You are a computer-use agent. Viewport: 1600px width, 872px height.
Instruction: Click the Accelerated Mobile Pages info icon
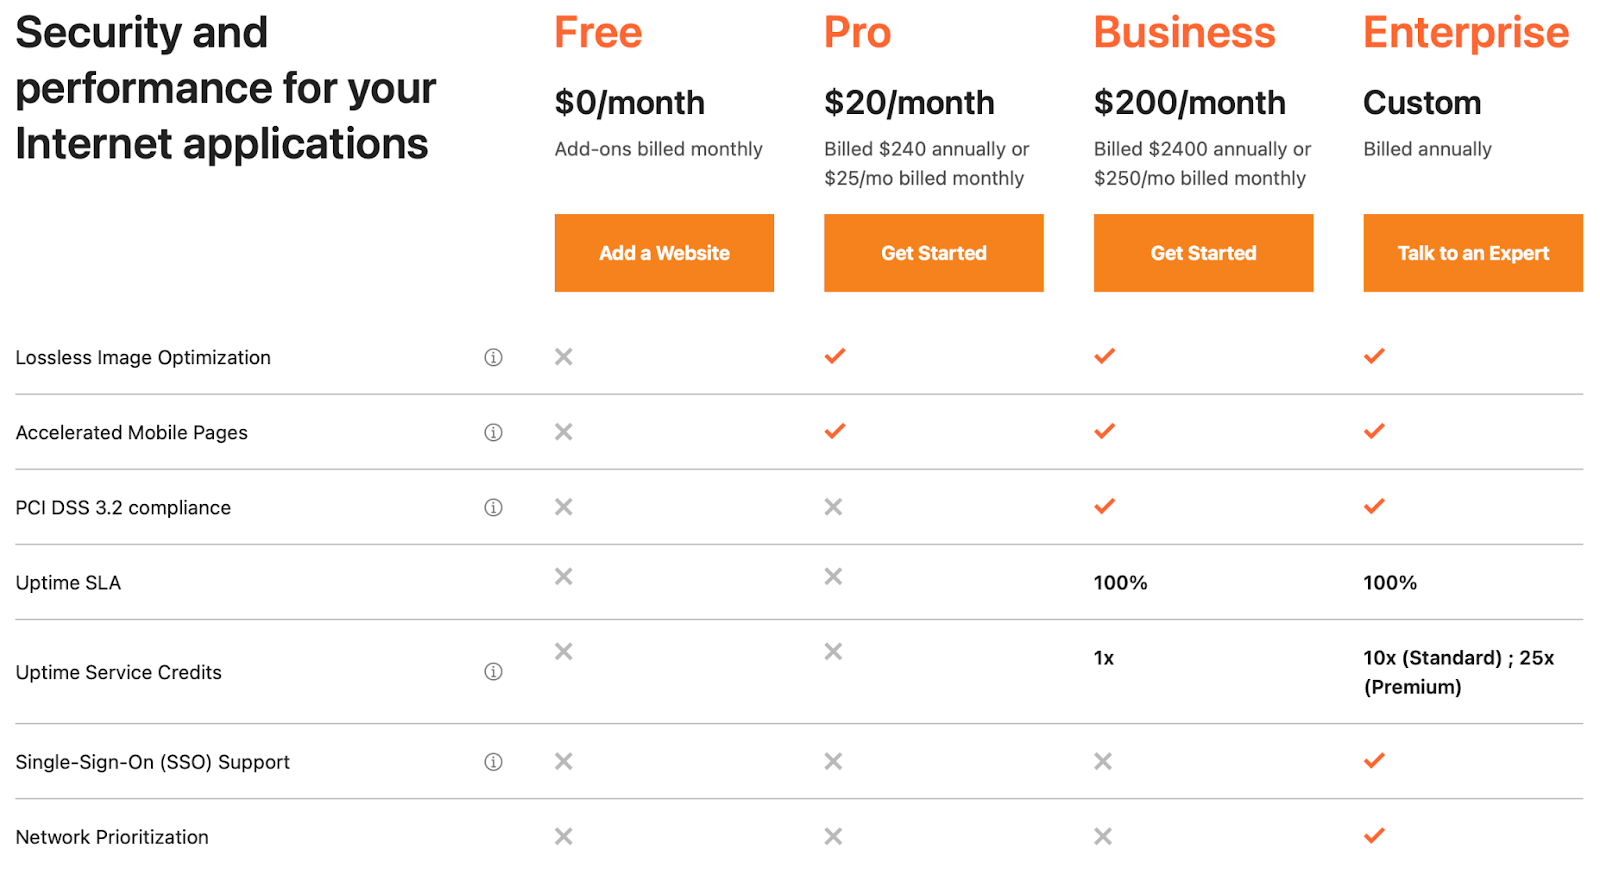tap(493, 432)
